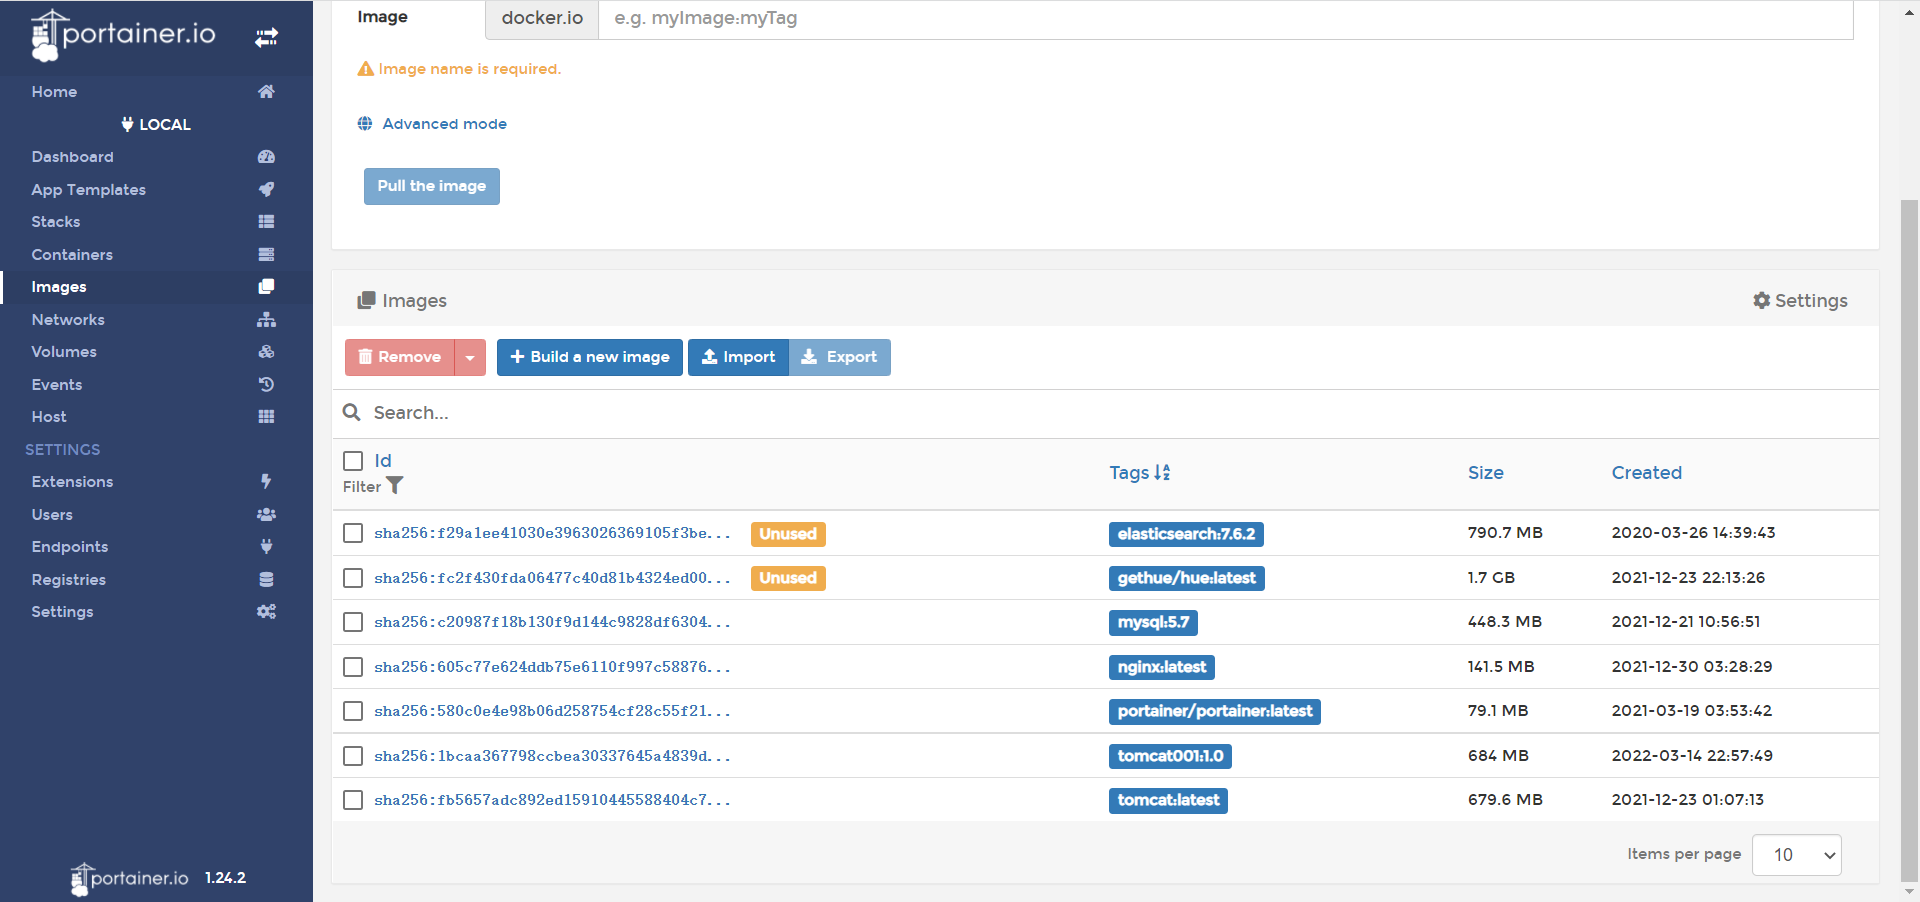Select the tomcat001:1.0 image checkbox

[353, 756]
